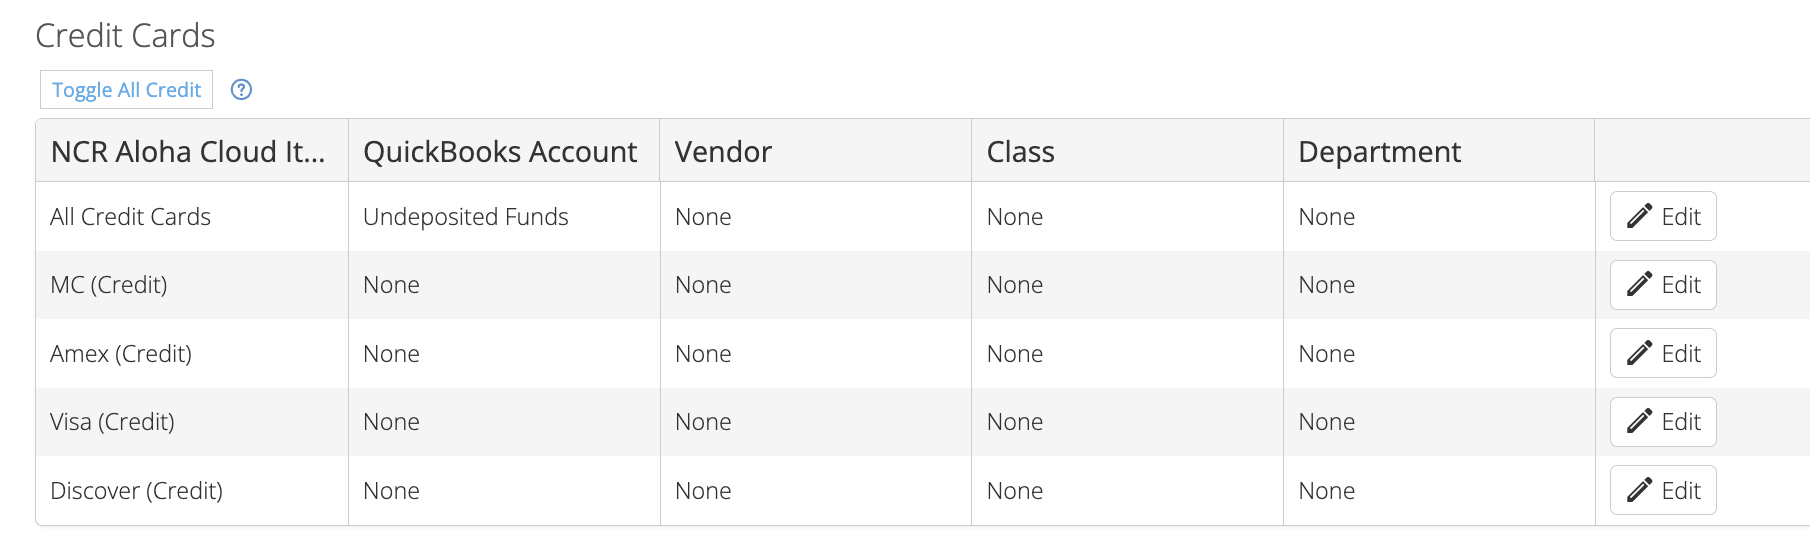Edit the All Credit Cards row
Screen dimensions: 1810x540
coord(1663,216)
